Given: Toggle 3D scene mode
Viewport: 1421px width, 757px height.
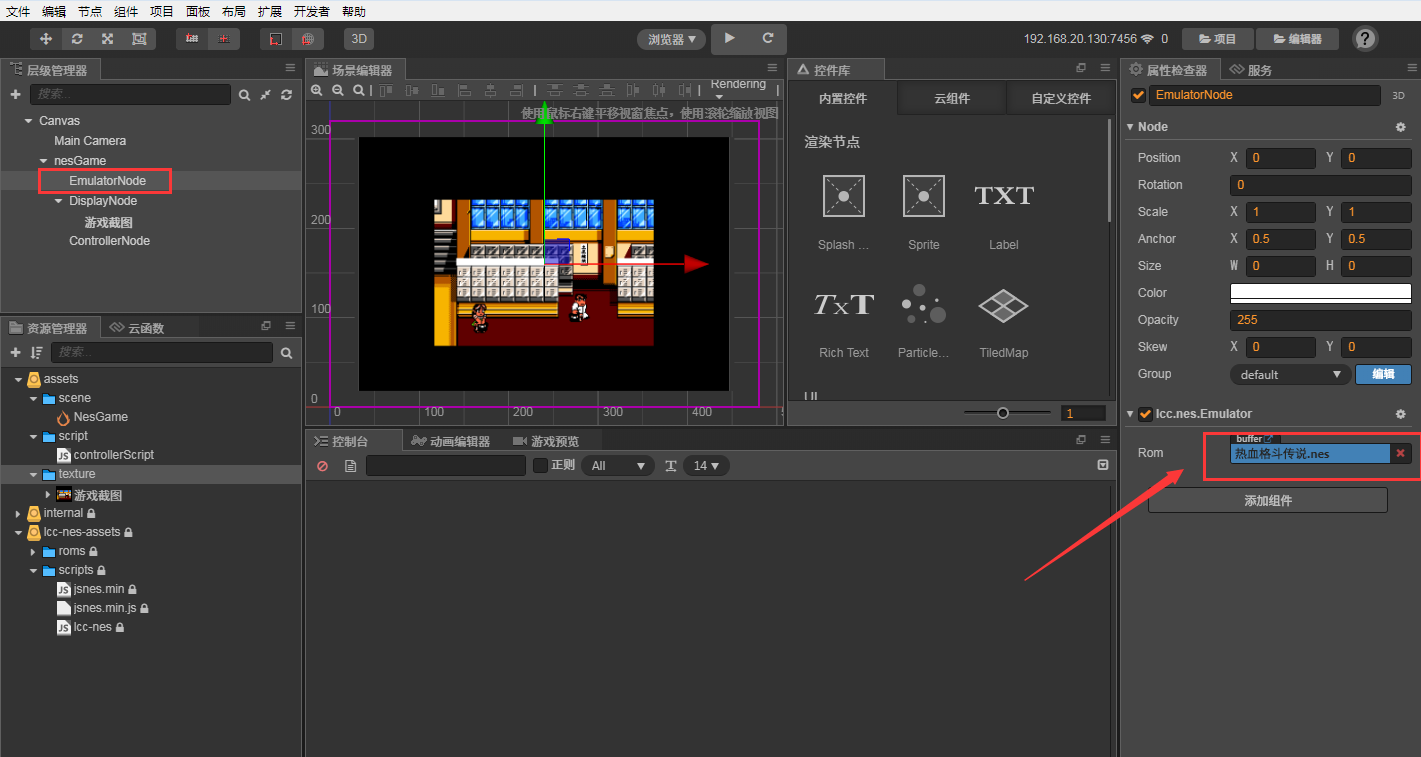Looking at the screenshot, I should [359, 39].
